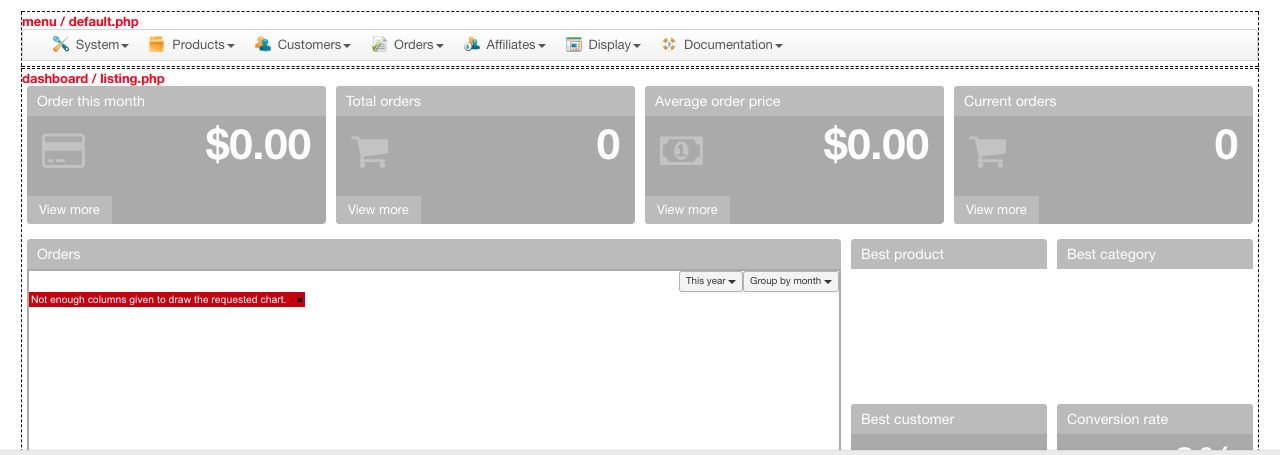The height and width of the screenshot is (455, 1280).
Task: Click the banknote icon in Average order price
Action: 681,151
